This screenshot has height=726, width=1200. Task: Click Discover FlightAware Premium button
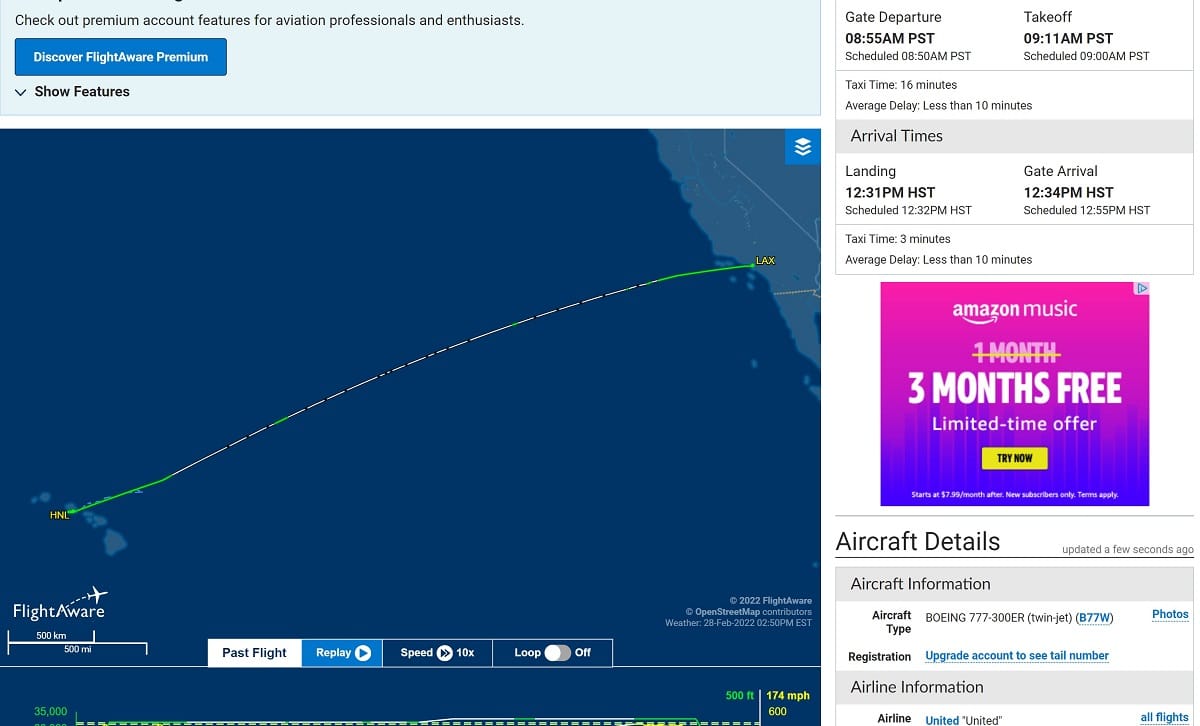tap(121, 57)
